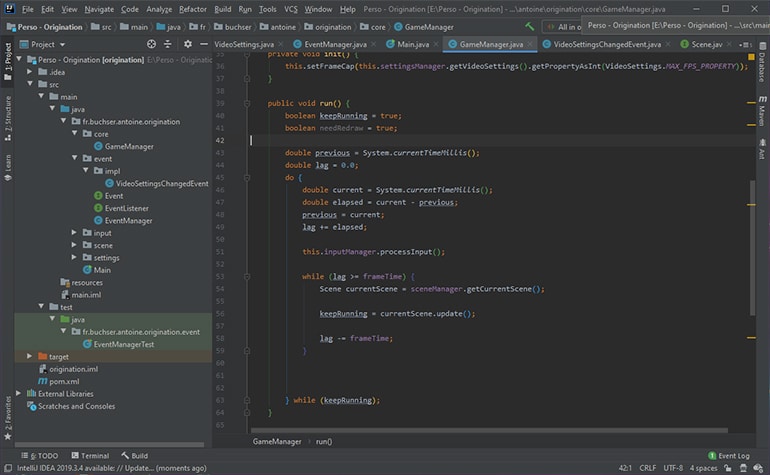Open Project panel settings gear
The height and width of the screenshot is (475, 770).
(x=188, y=44)
